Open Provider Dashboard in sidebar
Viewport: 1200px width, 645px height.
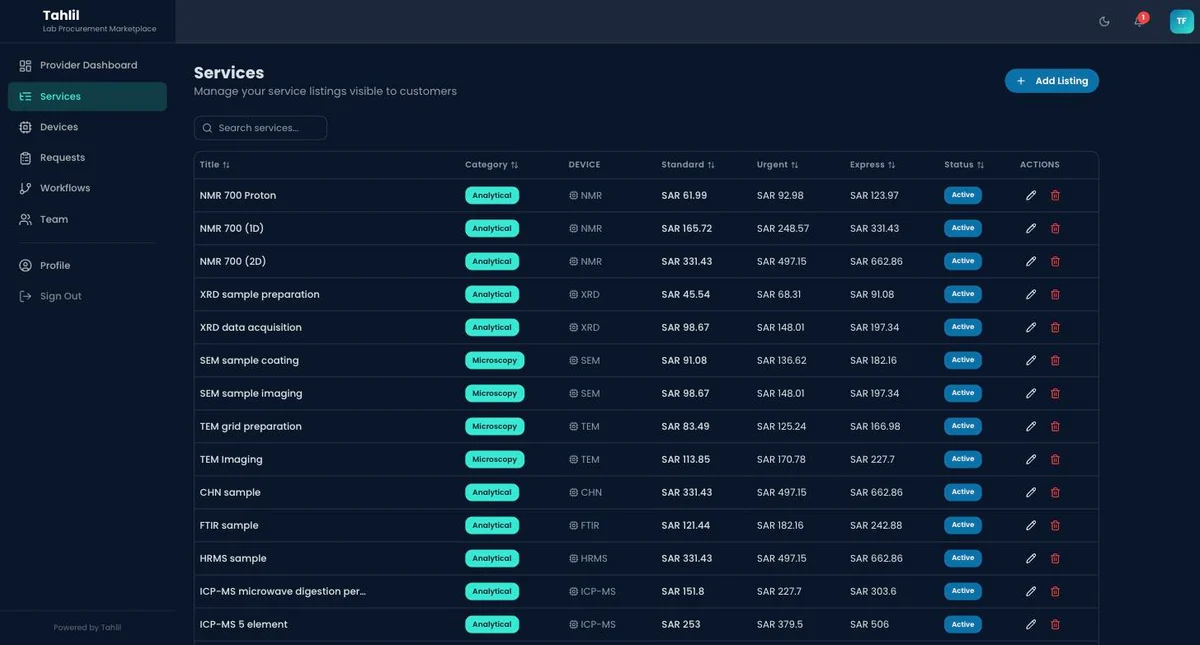point(87,65)
